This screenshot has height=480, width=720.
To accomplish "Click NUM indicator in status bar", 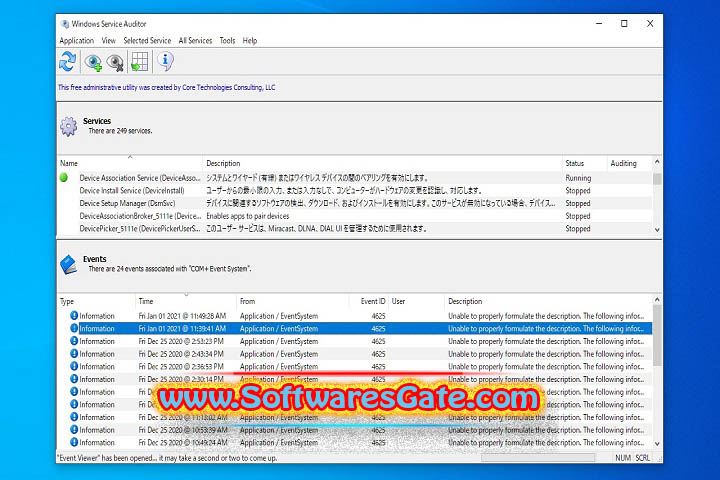I will click(x=623, y=457).
